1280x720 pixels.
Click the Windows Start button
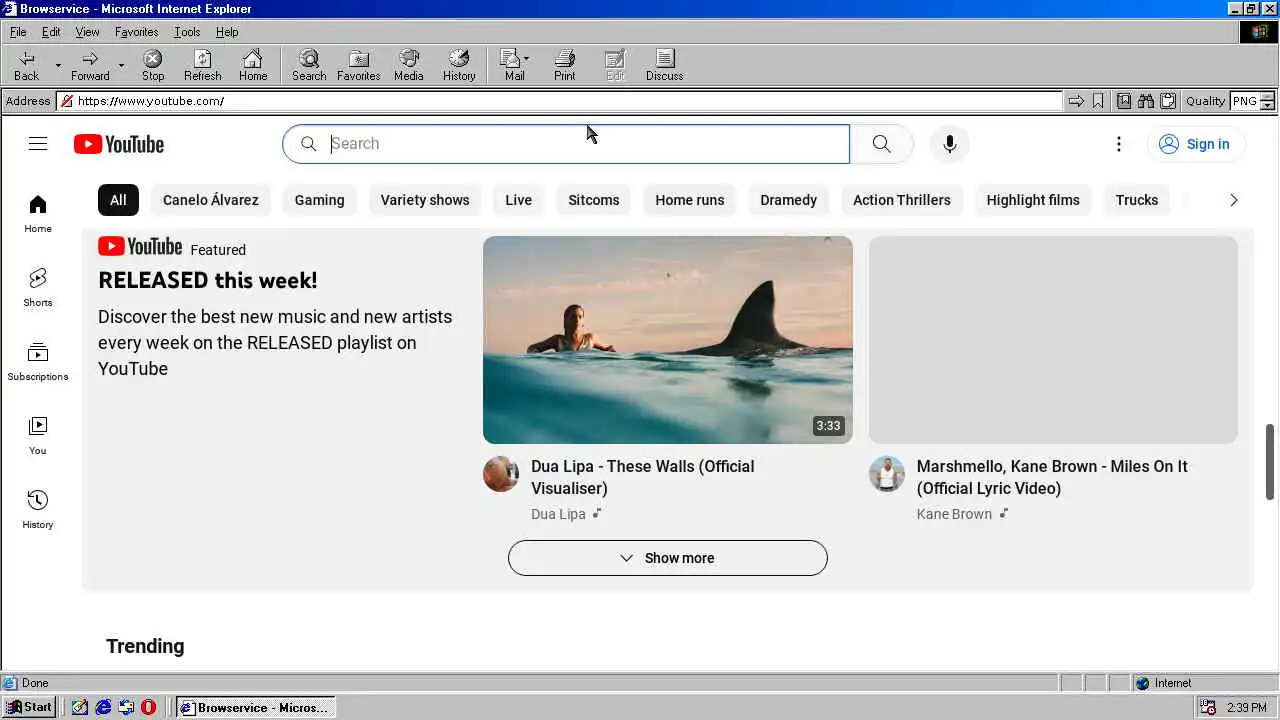(x=29, y=707)
